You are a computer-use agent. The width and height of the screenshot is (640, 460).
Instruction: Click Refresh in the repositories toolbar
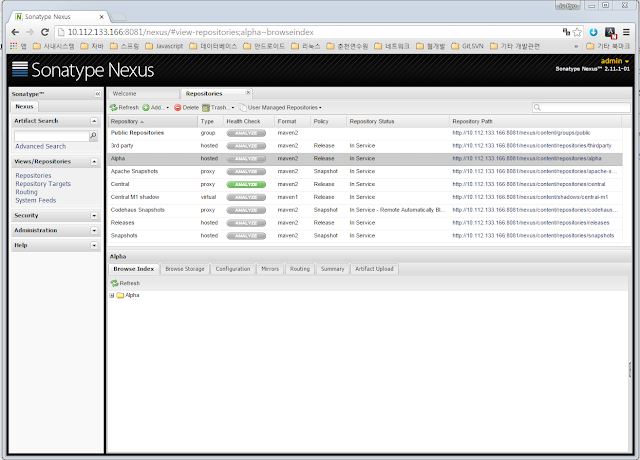click(x=124, y=107)
